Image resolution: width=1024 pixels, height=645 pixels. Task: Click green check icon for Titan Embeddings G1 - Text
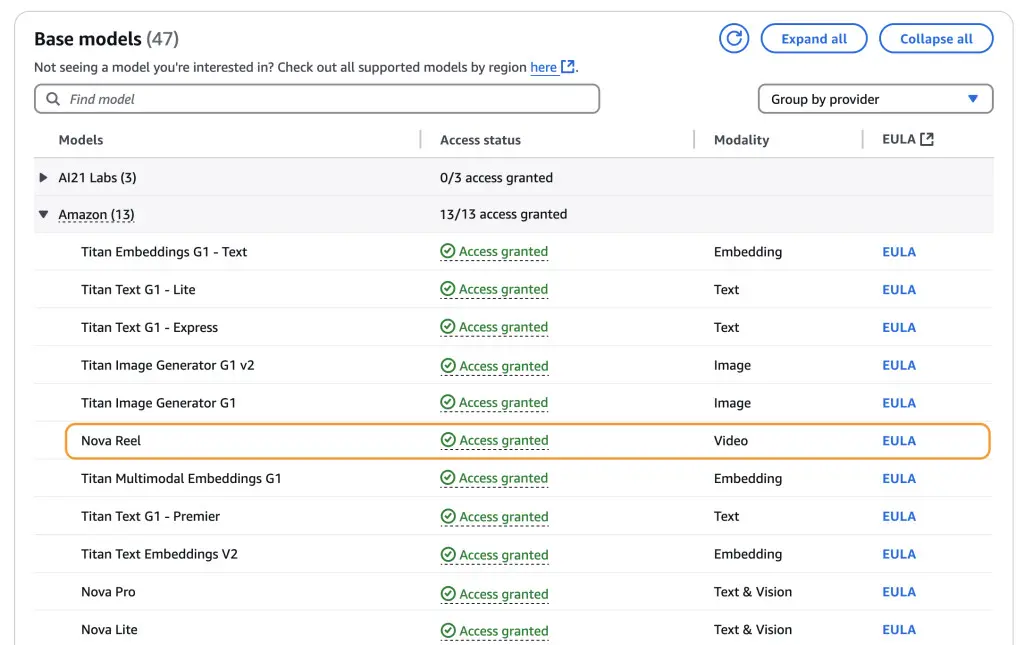(x=448, y=252)
